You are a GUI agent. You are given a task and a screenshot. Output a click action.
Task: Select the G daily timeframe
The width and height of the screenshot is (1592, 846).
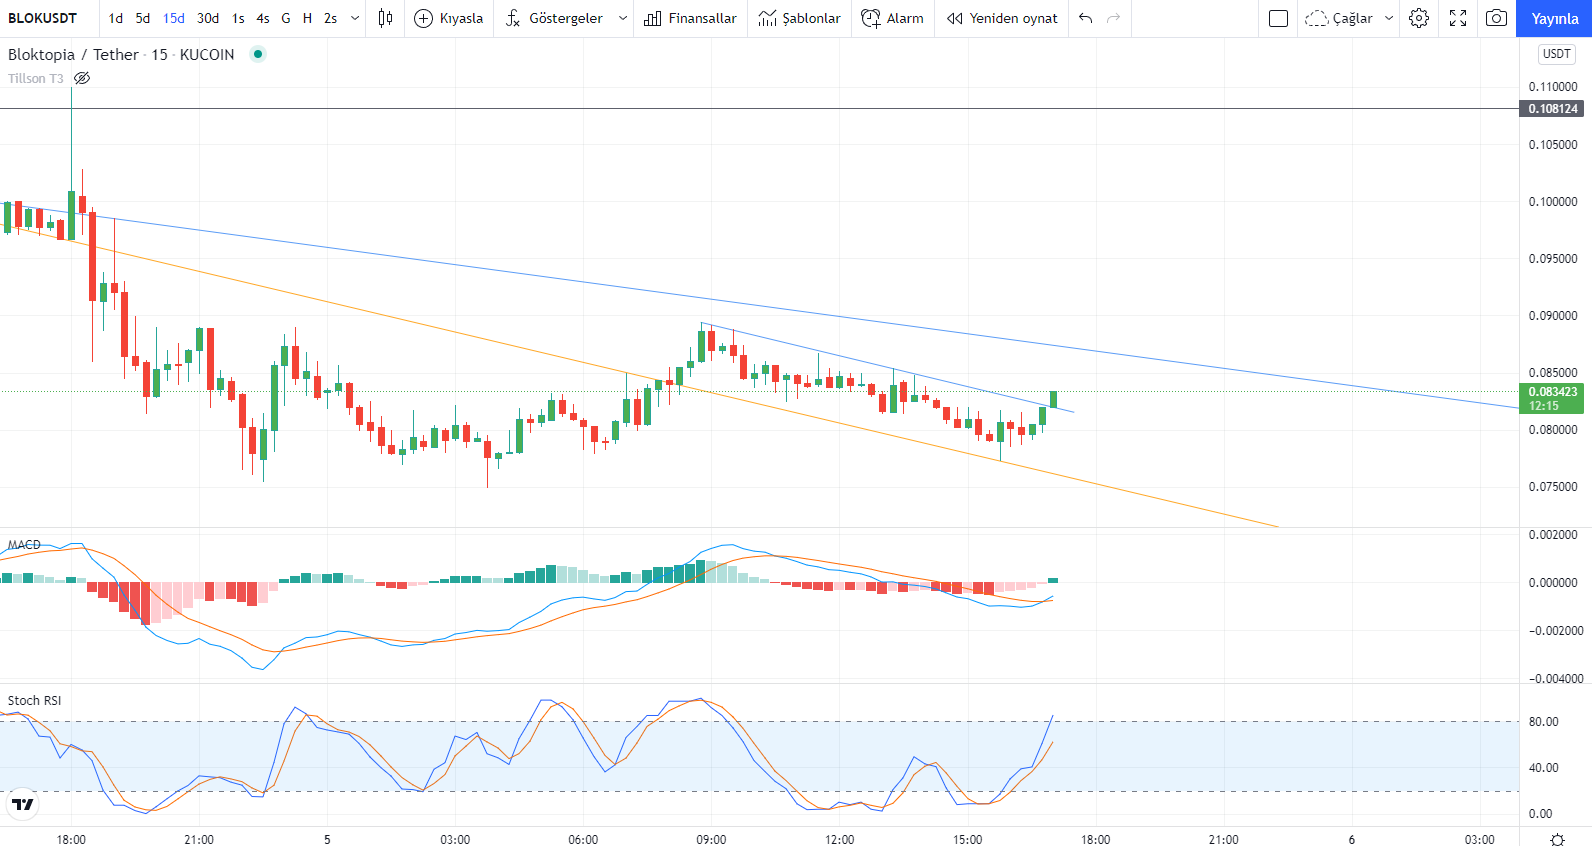tap(286, 18)
